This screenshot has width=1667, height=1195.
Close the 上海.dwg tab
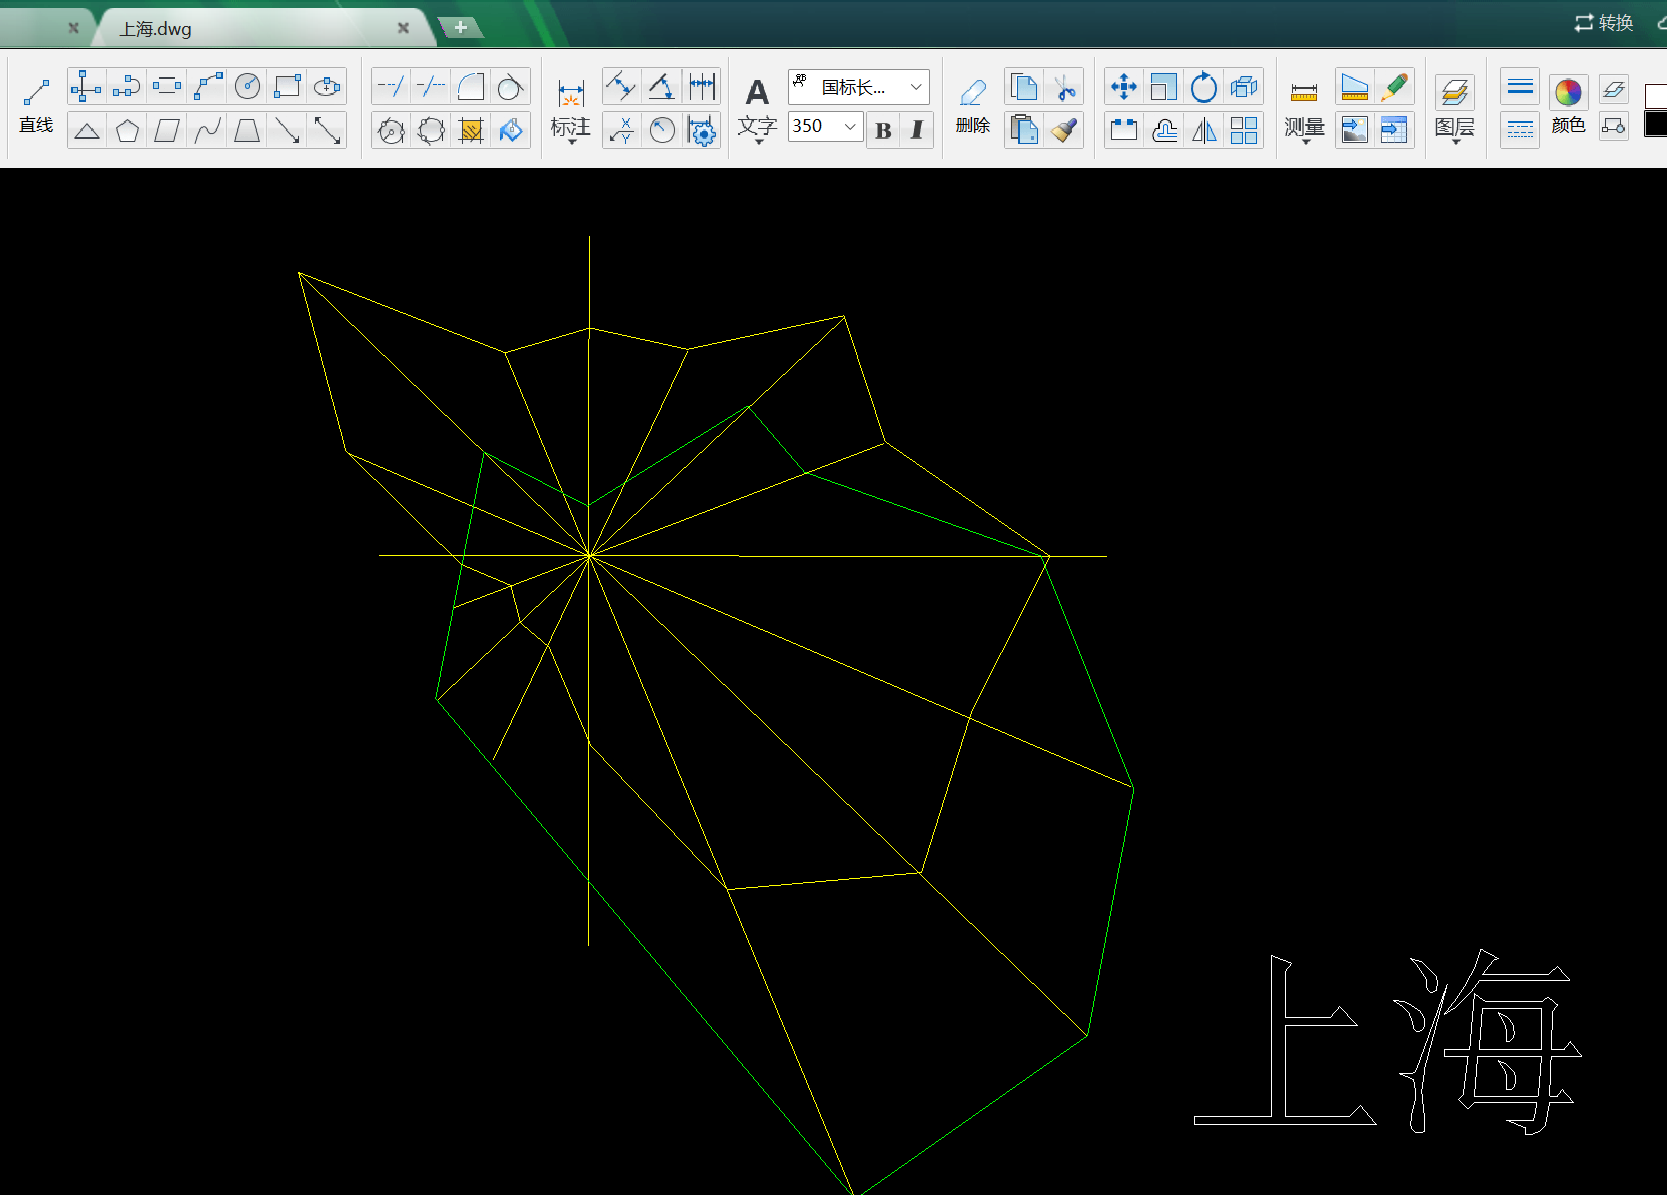click(403, 28)
